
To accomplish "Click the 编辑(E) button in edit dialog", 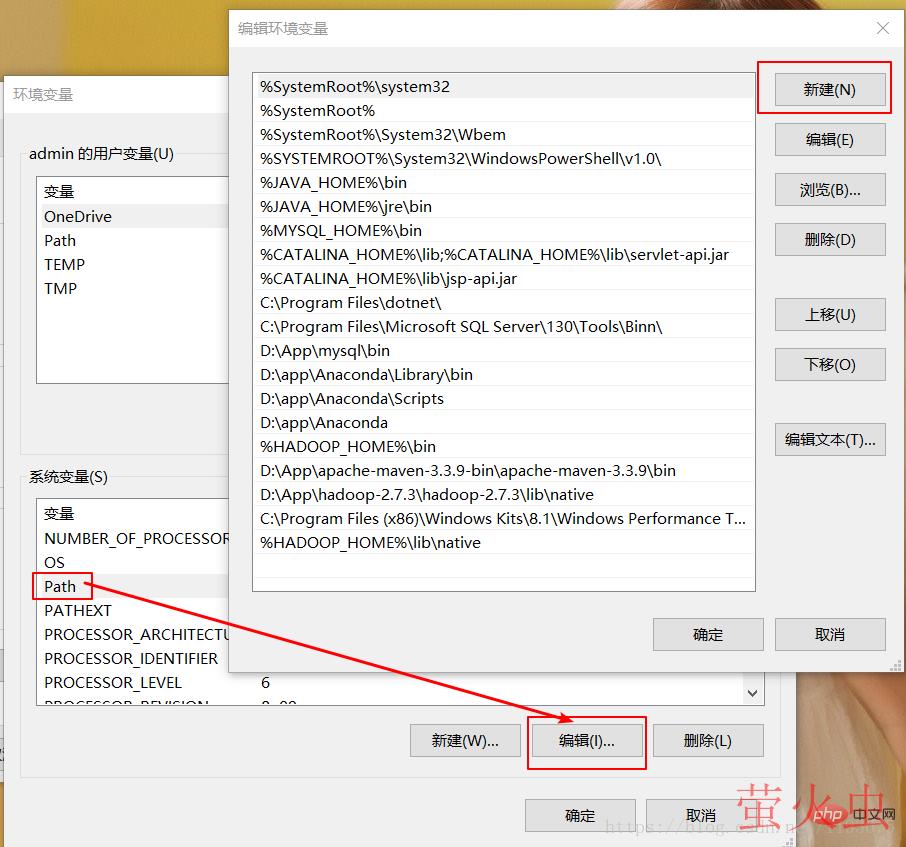I will coord(830,140).
